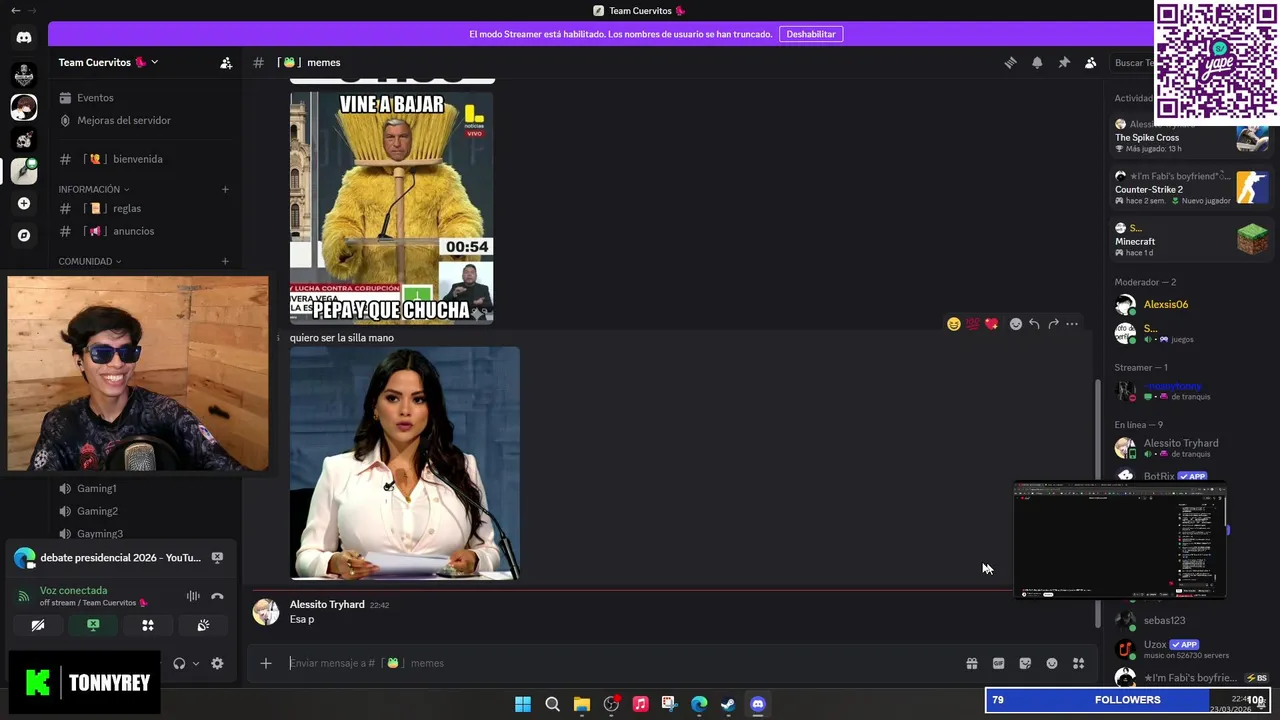
Task: Open the Counter-Strike 2 activity card
Action: tap(1191, 188)
